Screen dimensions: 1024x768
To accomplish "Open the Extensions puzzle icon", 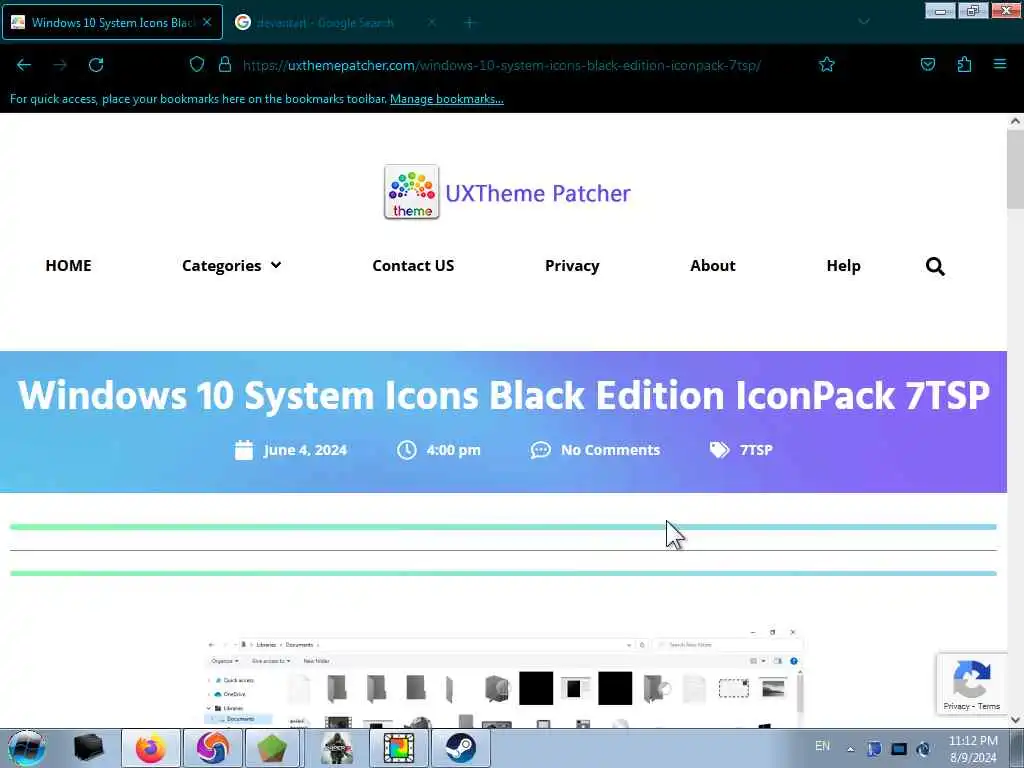I will point(964,64).
